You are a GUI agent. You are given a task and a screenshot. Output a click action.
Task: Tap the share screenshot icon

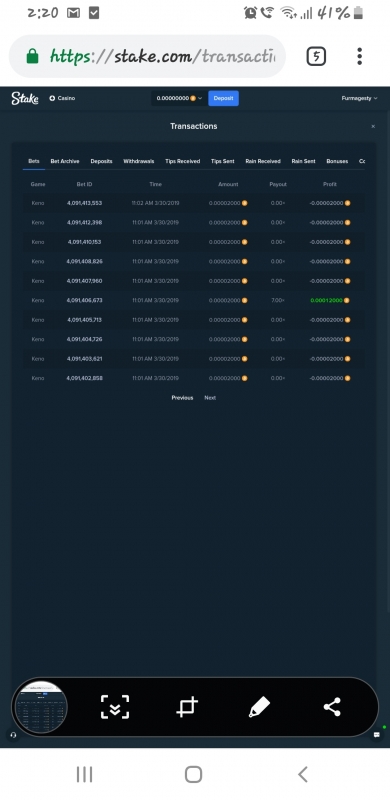332,707
